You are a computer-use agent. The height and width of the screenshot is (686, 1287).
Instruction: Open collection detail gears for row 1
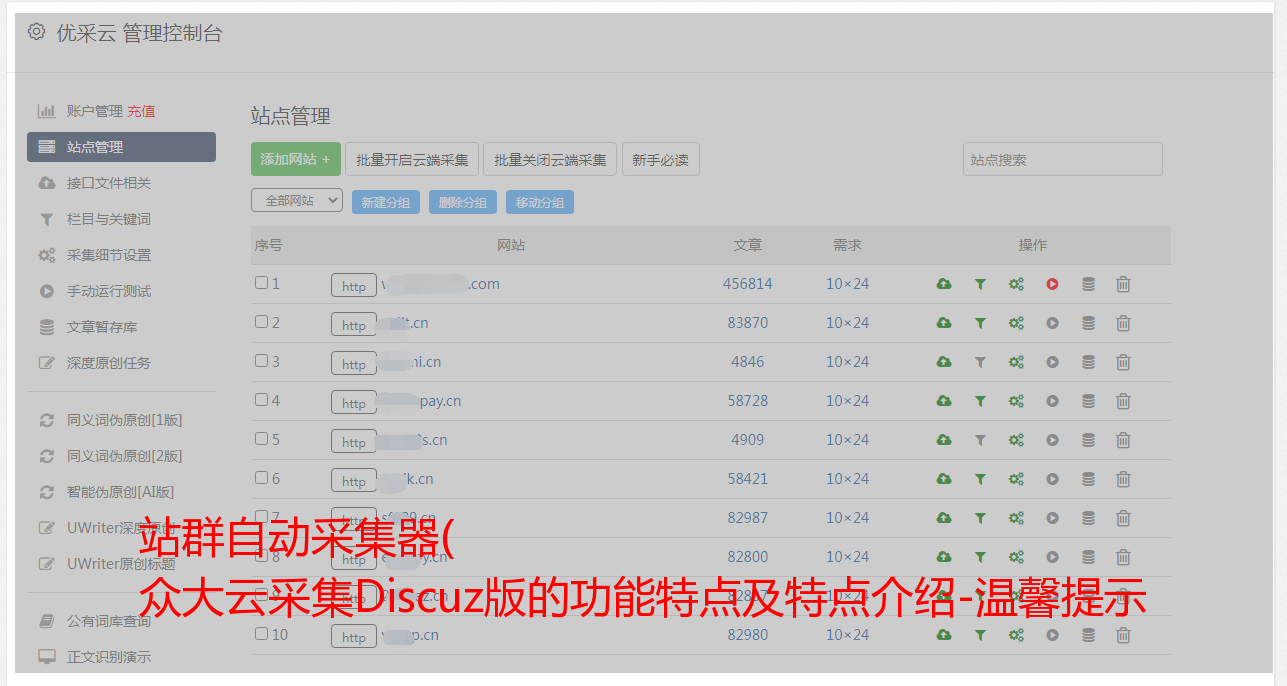pos(1016,284)
